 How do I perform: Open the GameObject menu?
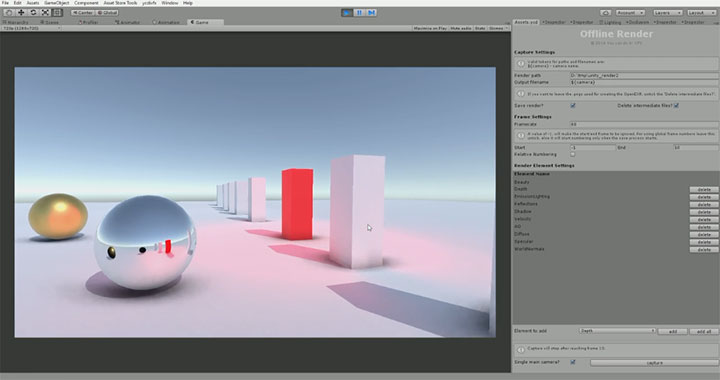click(57, 3)
